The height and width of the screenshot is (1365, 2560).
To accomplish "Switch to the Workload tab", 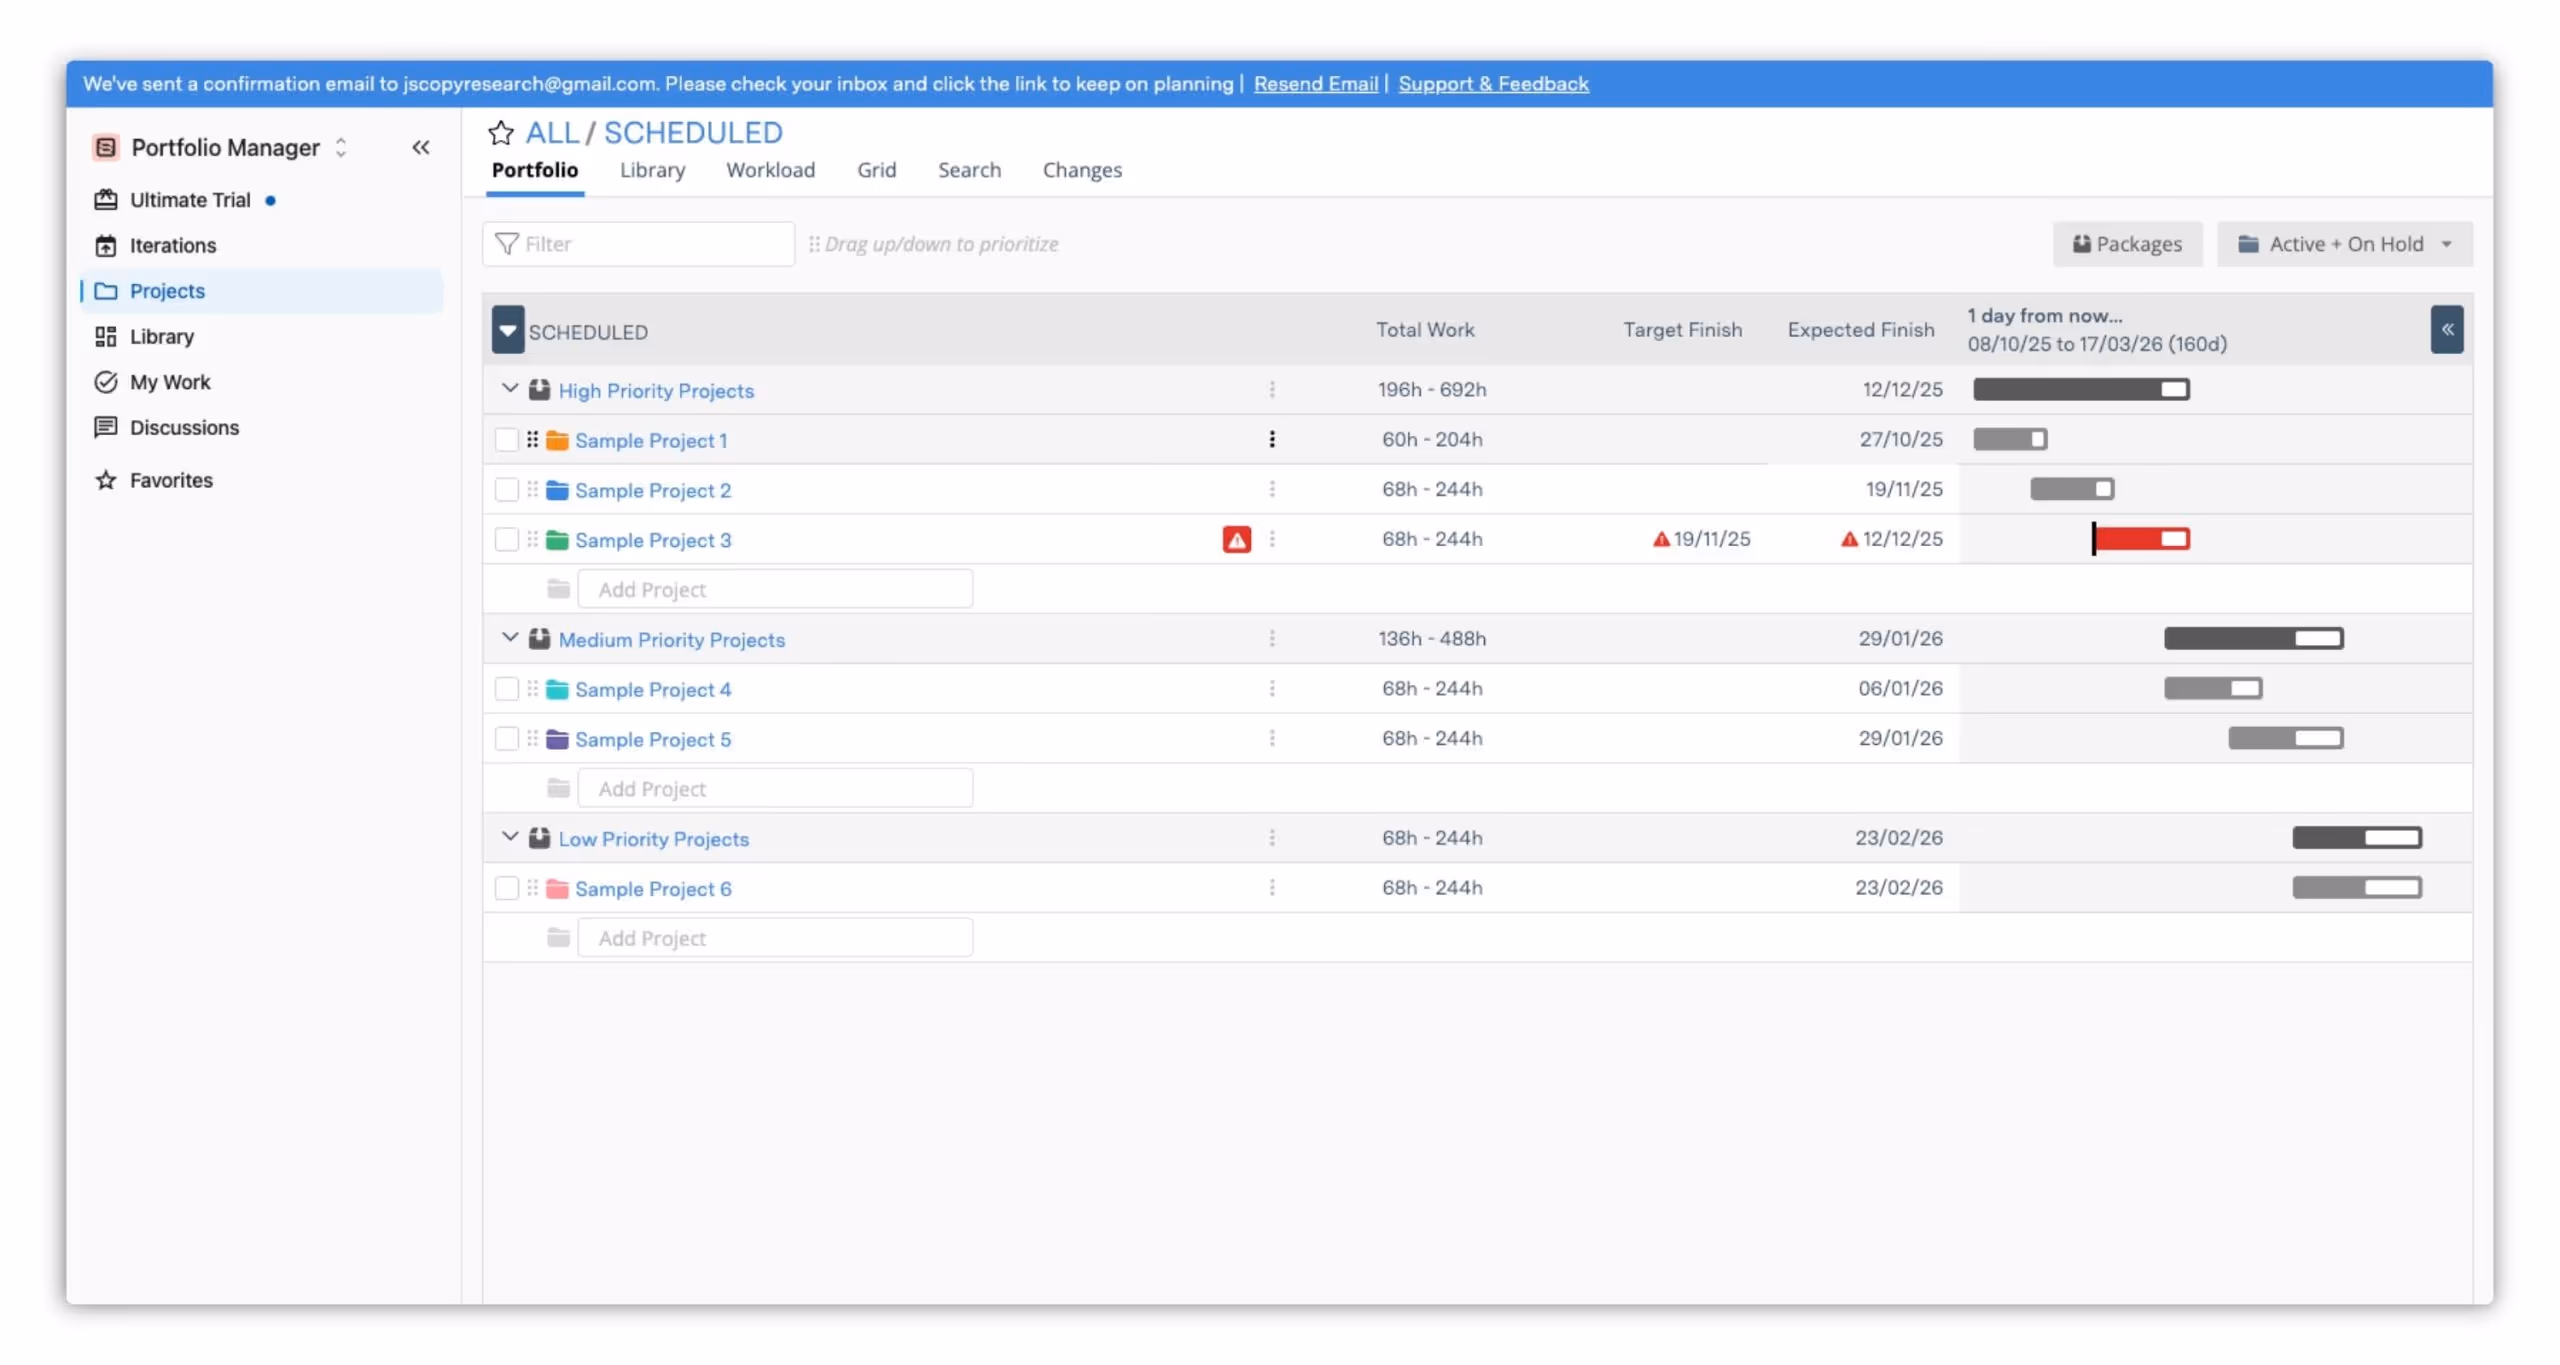I will click(x=770, y=170).
